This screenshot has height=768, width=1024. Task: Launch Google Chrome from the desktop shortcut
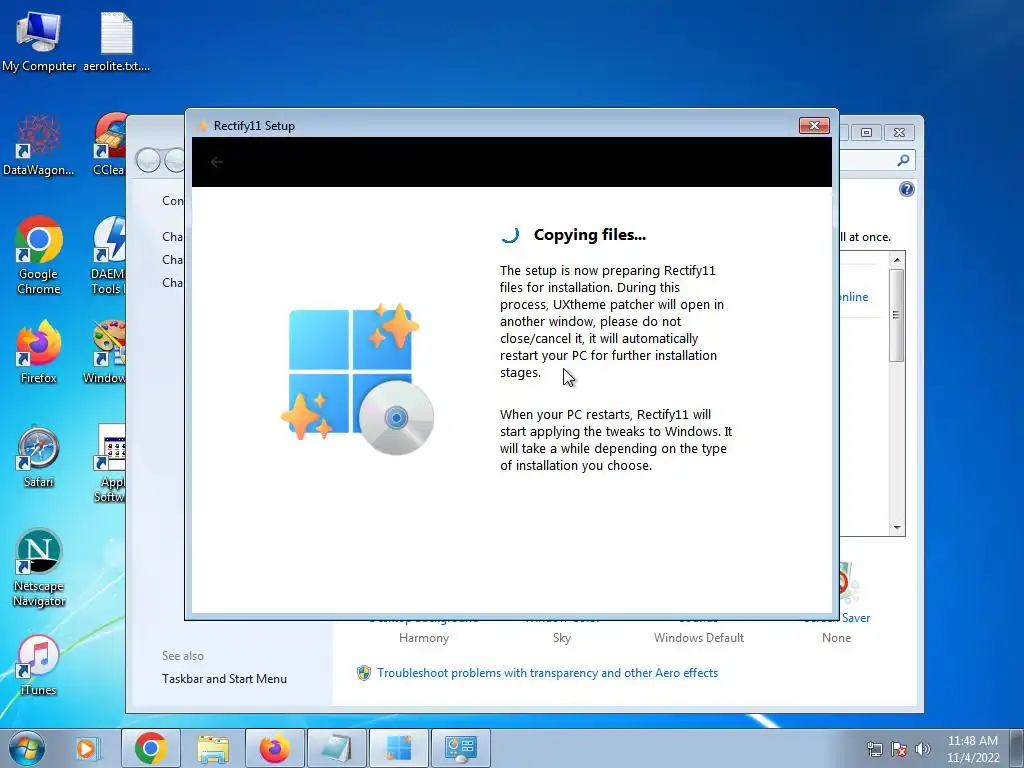pyautogui.click(x=39, y=255)
